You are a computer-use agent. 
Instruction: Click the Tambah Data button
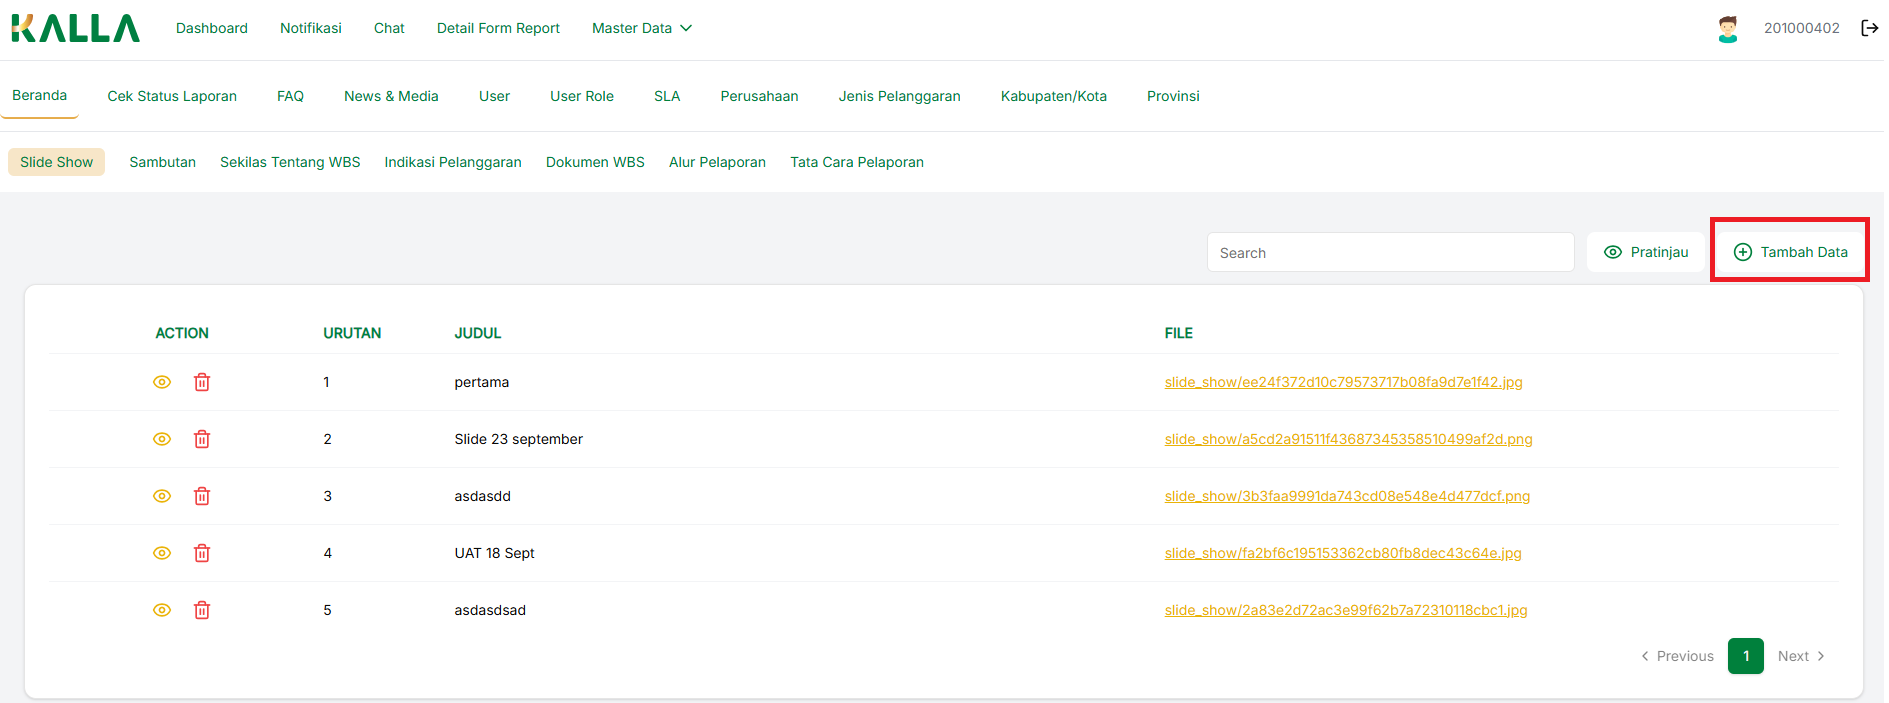(1790, 252)
